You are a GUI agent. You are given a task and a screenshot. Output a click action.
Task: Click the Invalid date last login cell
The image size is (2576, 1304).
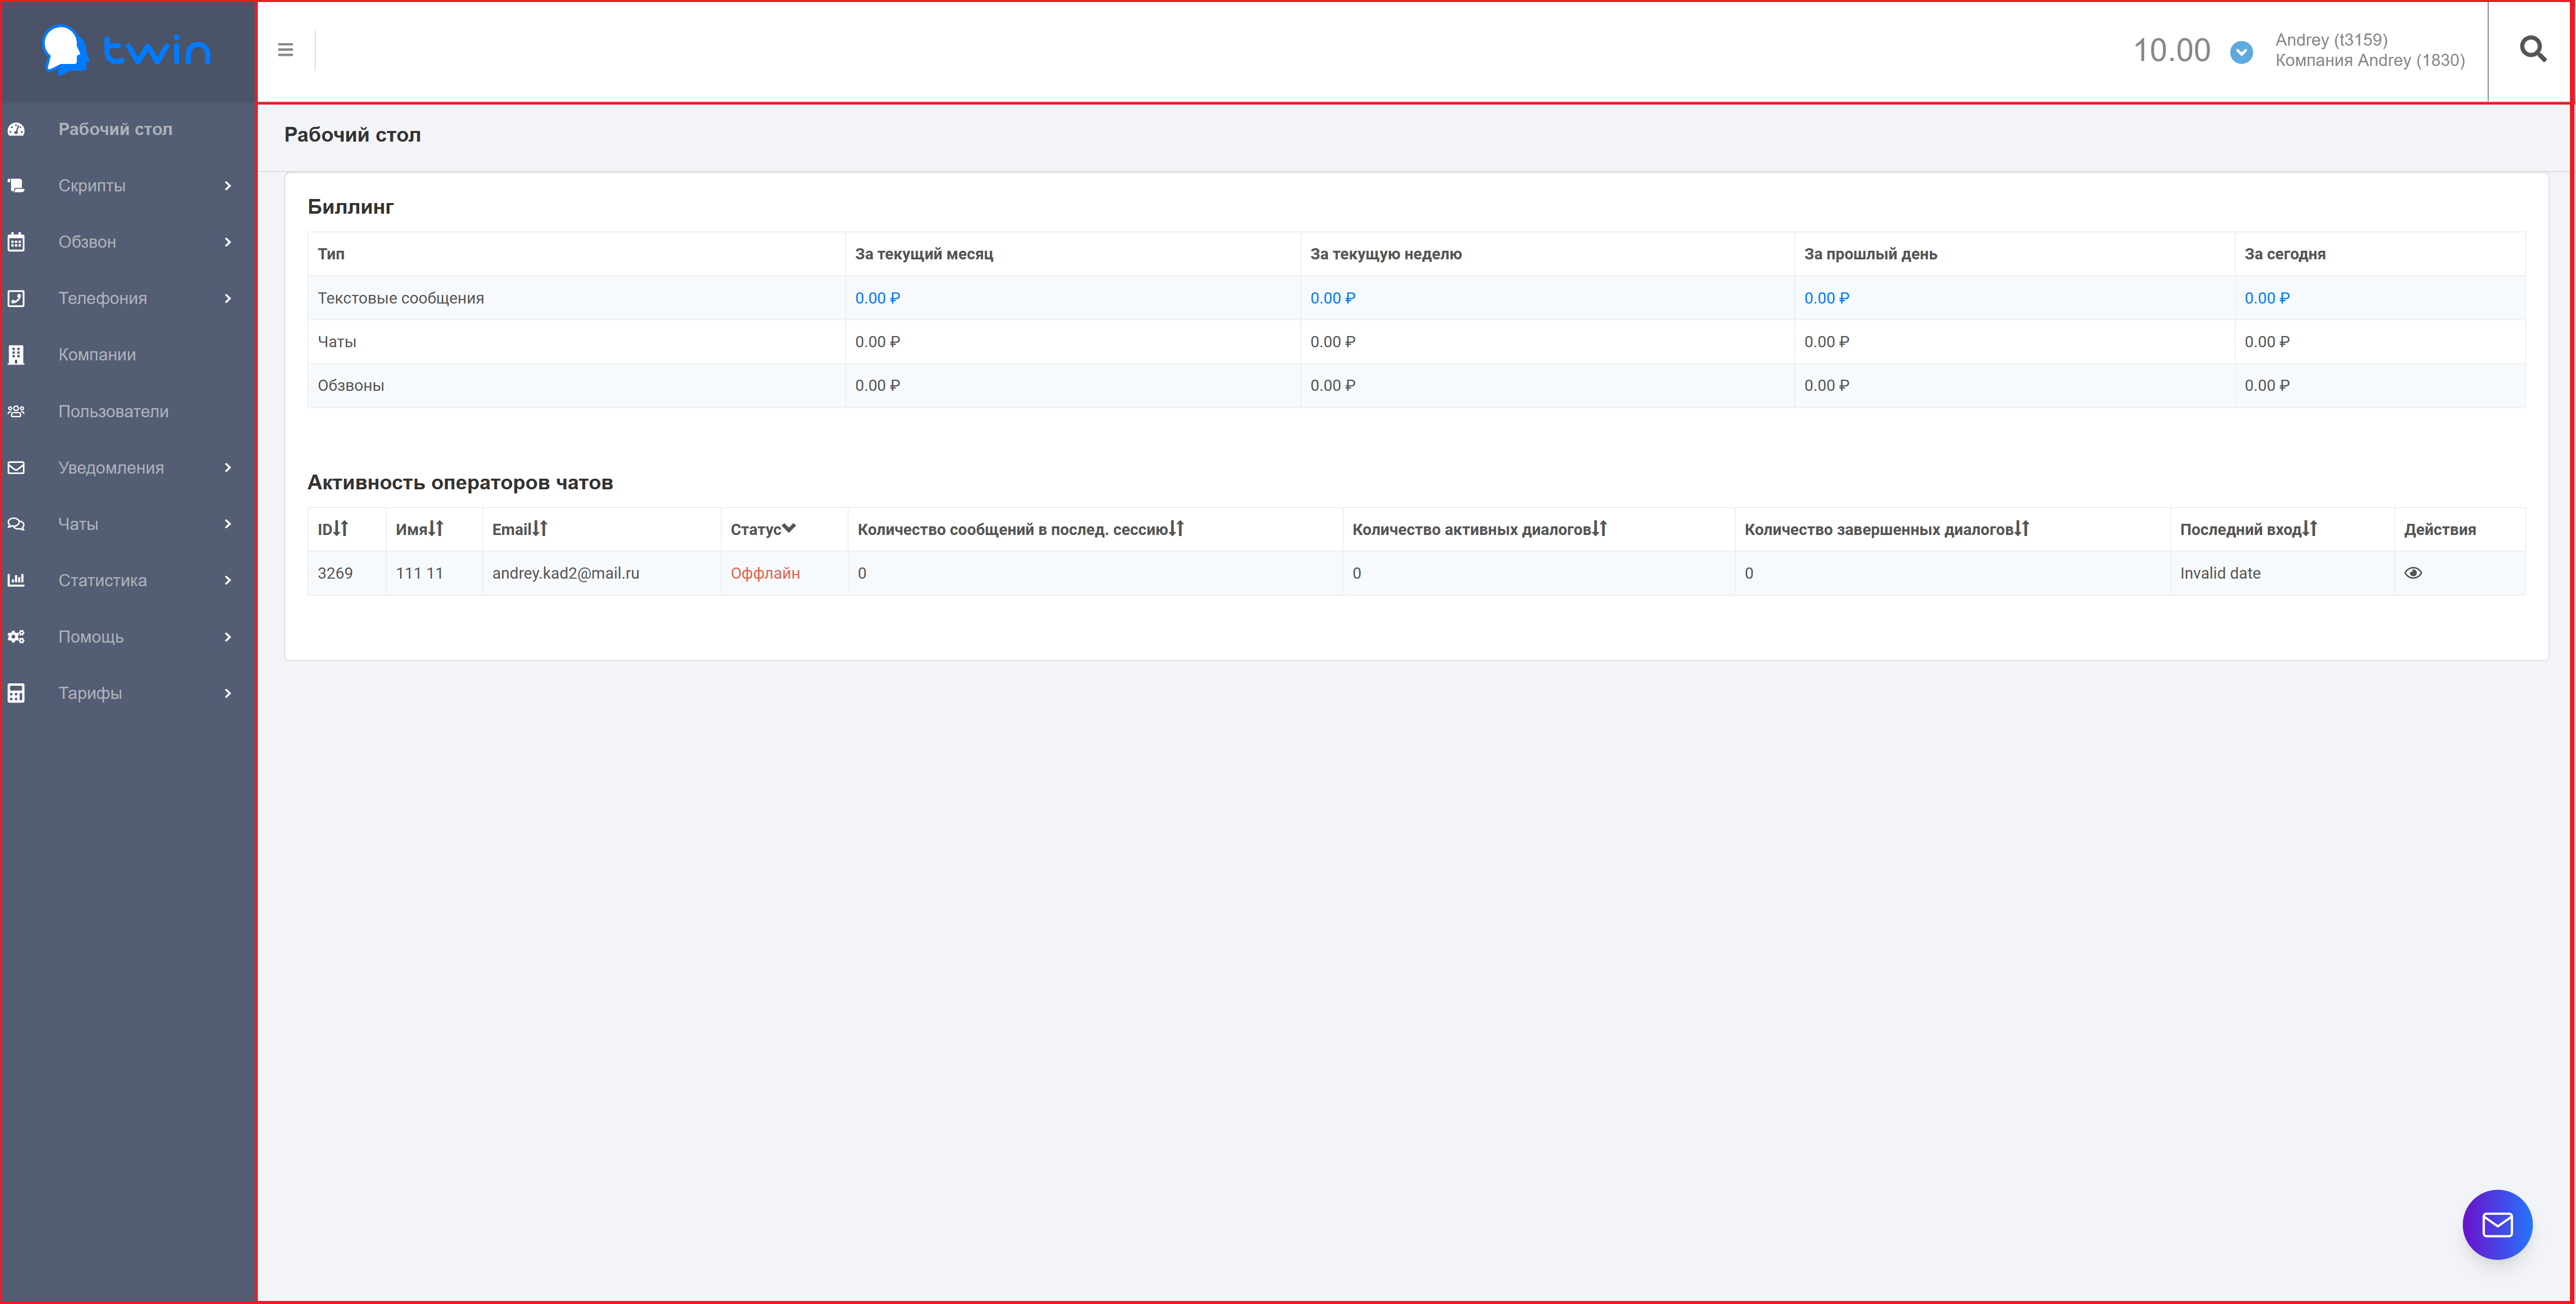(x=2220, y=573)
